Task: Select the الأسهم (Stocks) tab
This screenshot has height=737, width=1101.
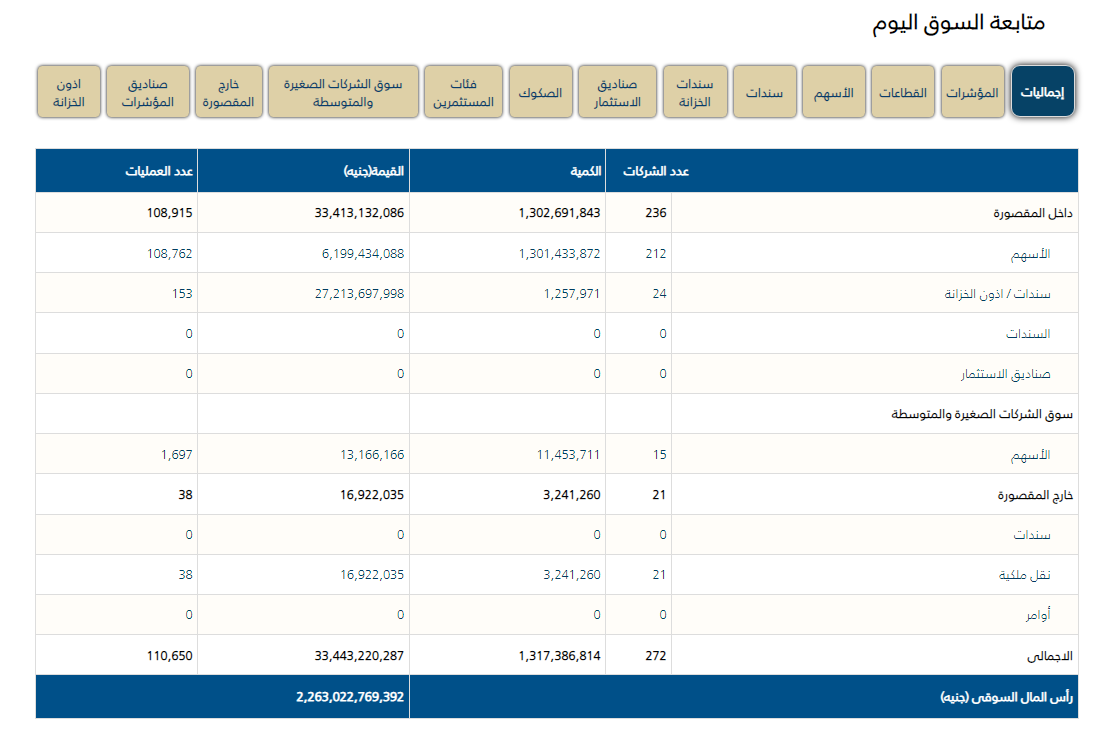Action: [834, 91]
